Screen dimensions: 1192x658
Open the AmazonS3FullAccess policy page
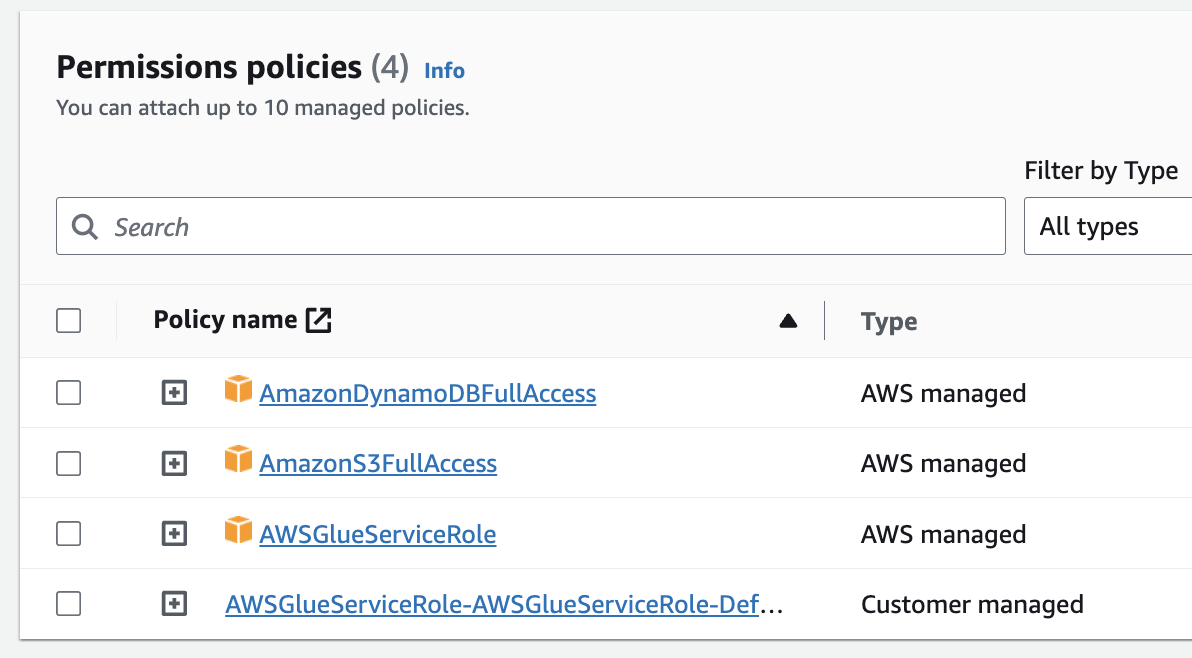[377, 463]
